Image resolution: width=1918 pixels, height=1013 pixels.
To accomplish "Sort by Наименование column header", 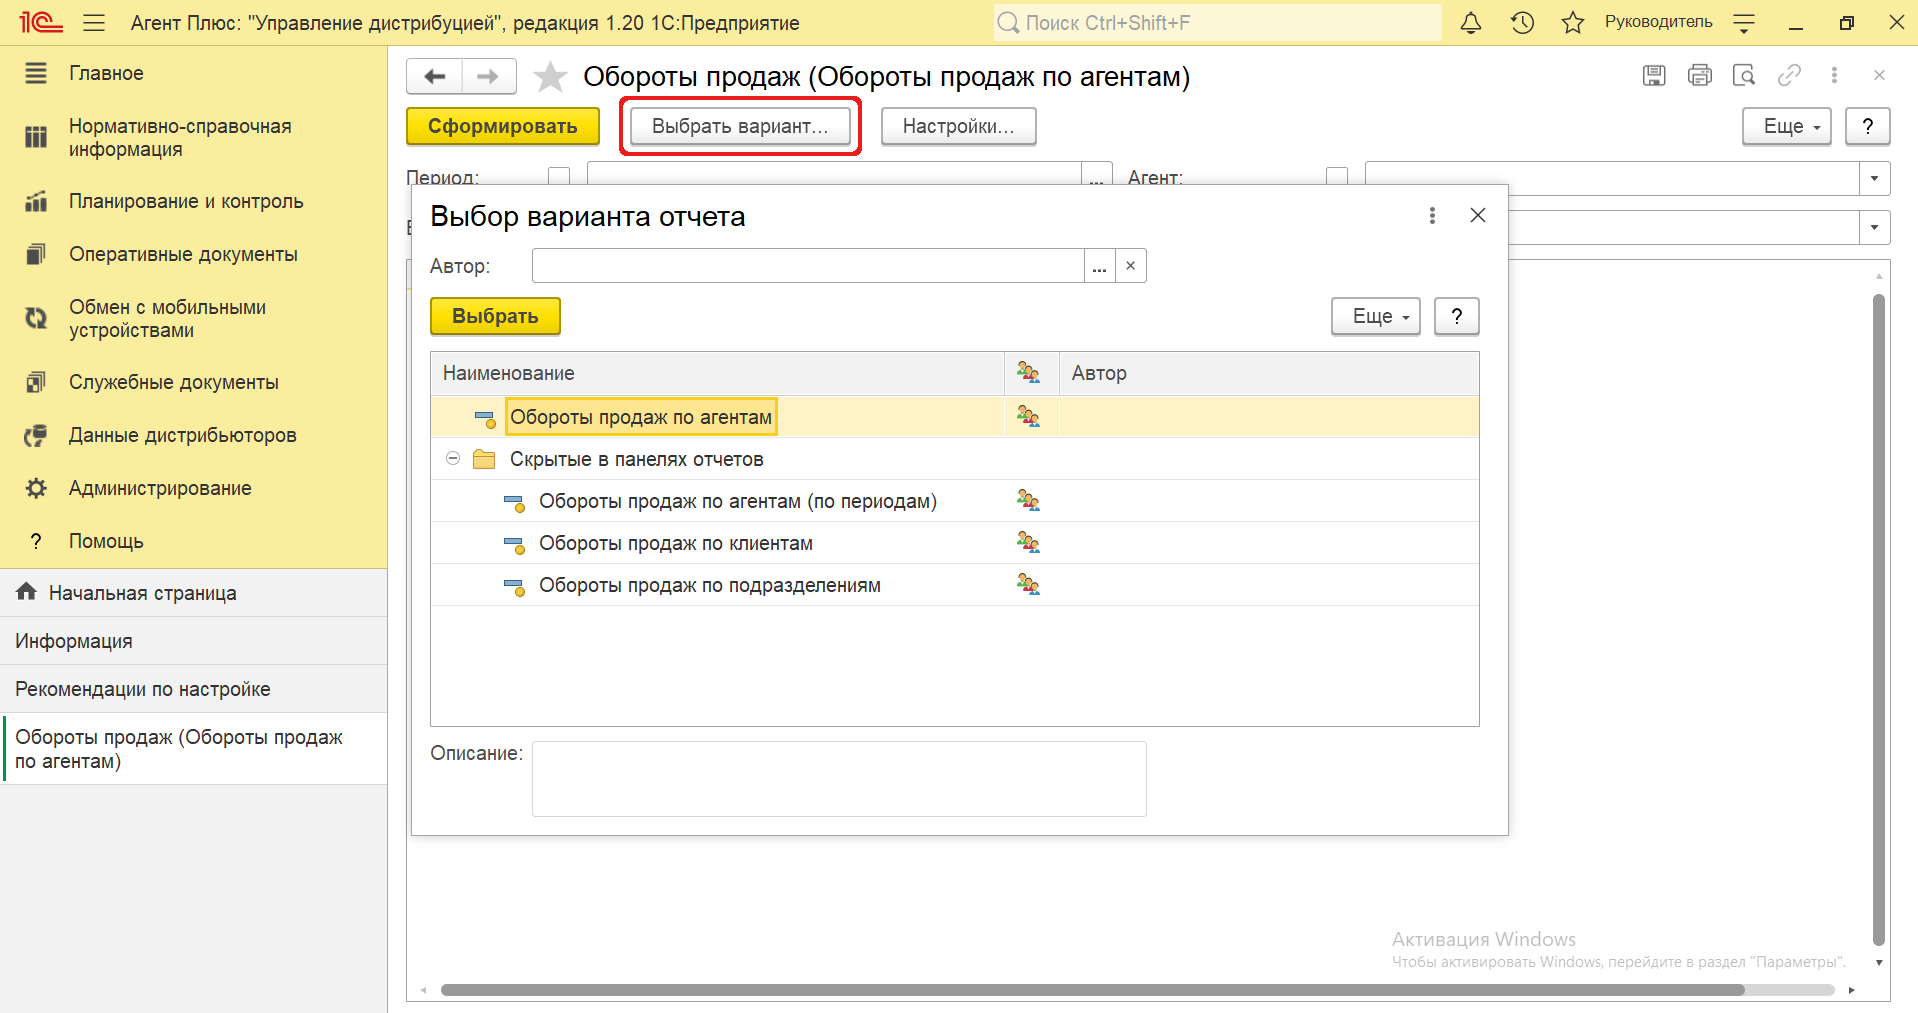I will click(x=717, y=373).
